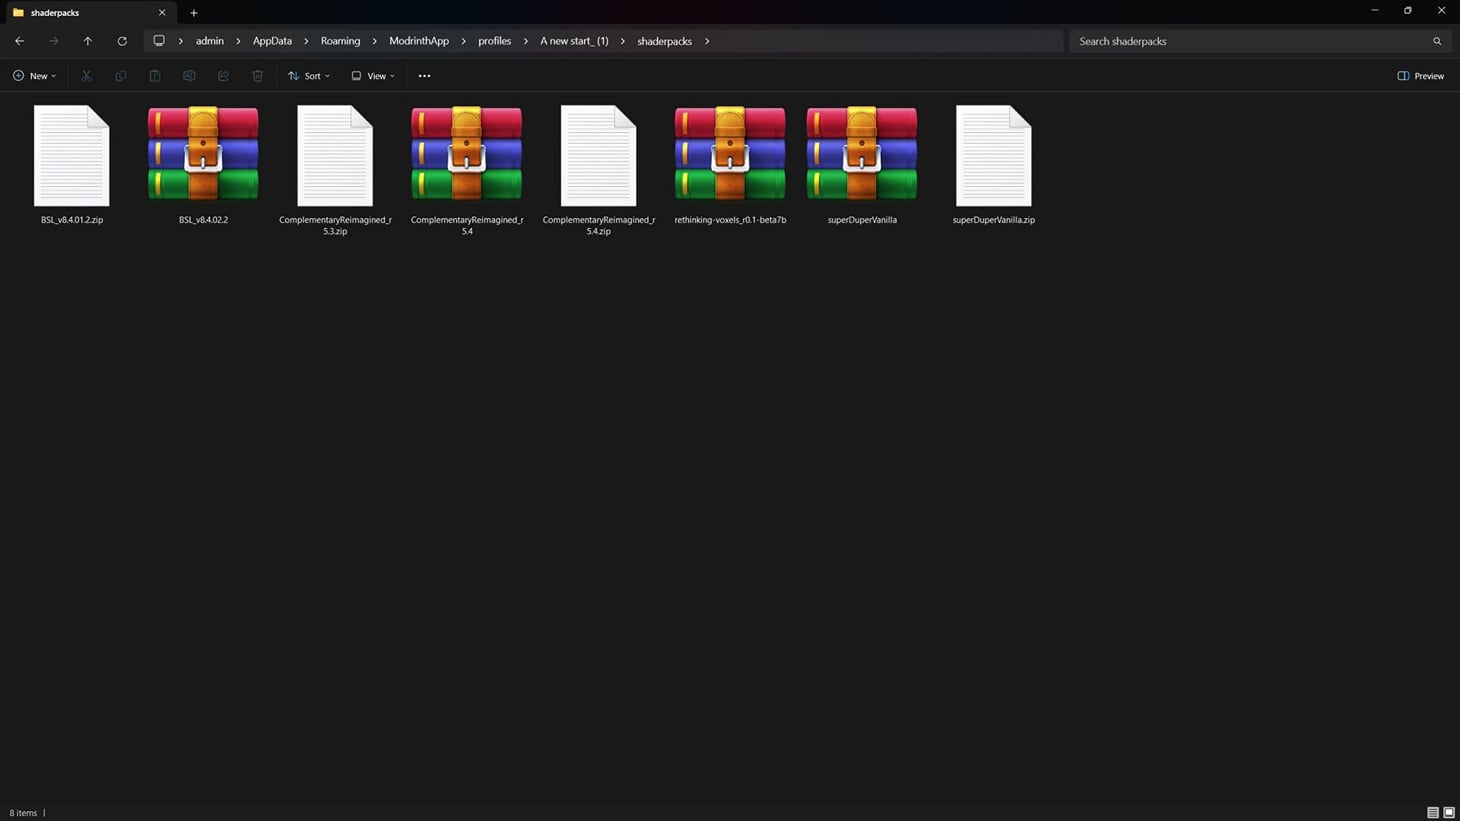Expand the chevron after Roaming breadcrumb
Screen dimensions: 1460x821
pos(375,41)
